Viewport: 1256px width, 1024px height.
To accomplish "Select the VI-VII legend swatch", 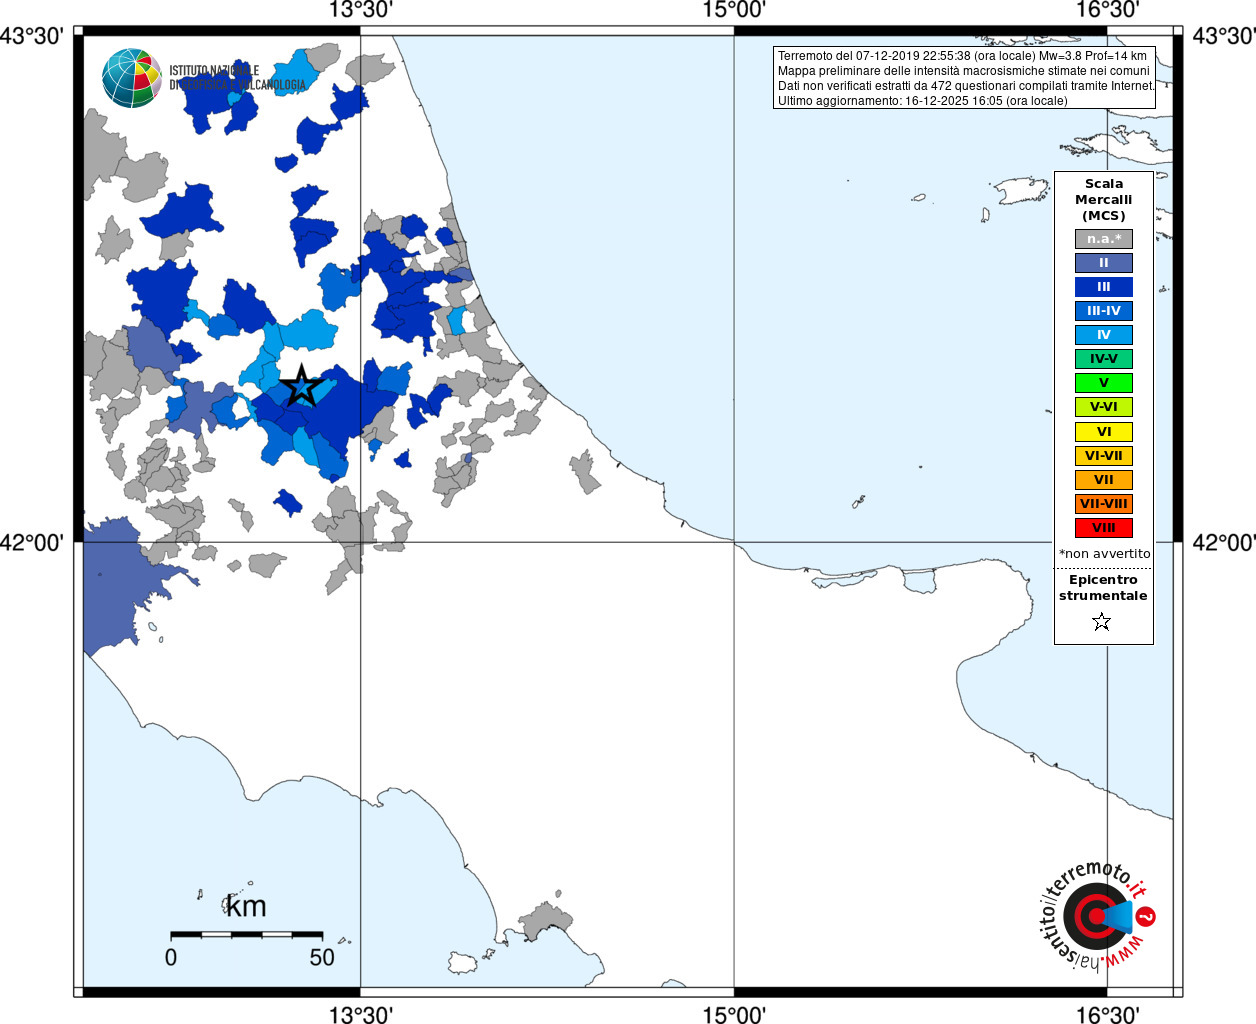I will click(1104, 456).
